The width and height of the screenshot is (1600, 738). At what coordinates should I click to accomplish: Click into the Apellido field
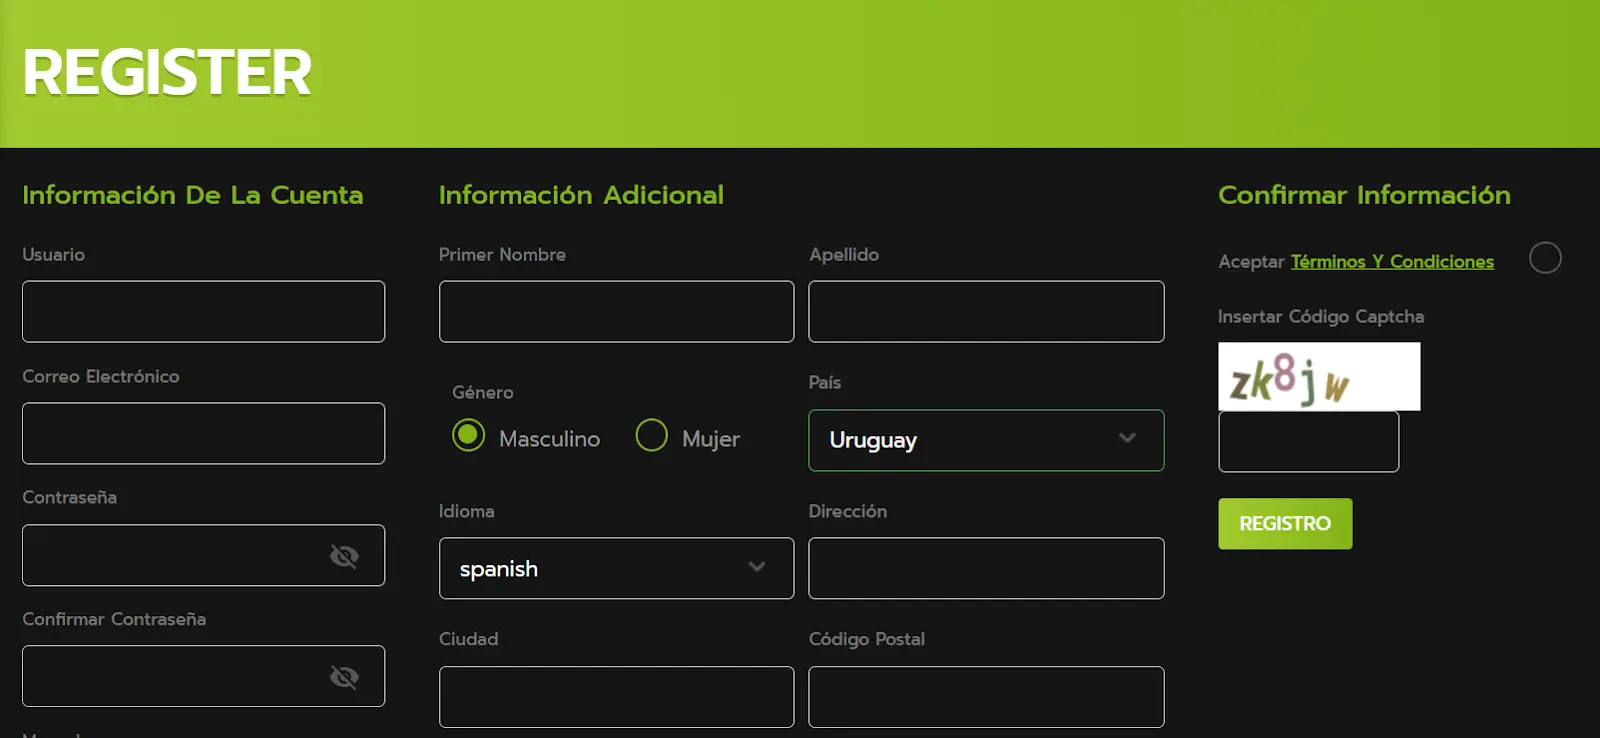pos(986,312)
